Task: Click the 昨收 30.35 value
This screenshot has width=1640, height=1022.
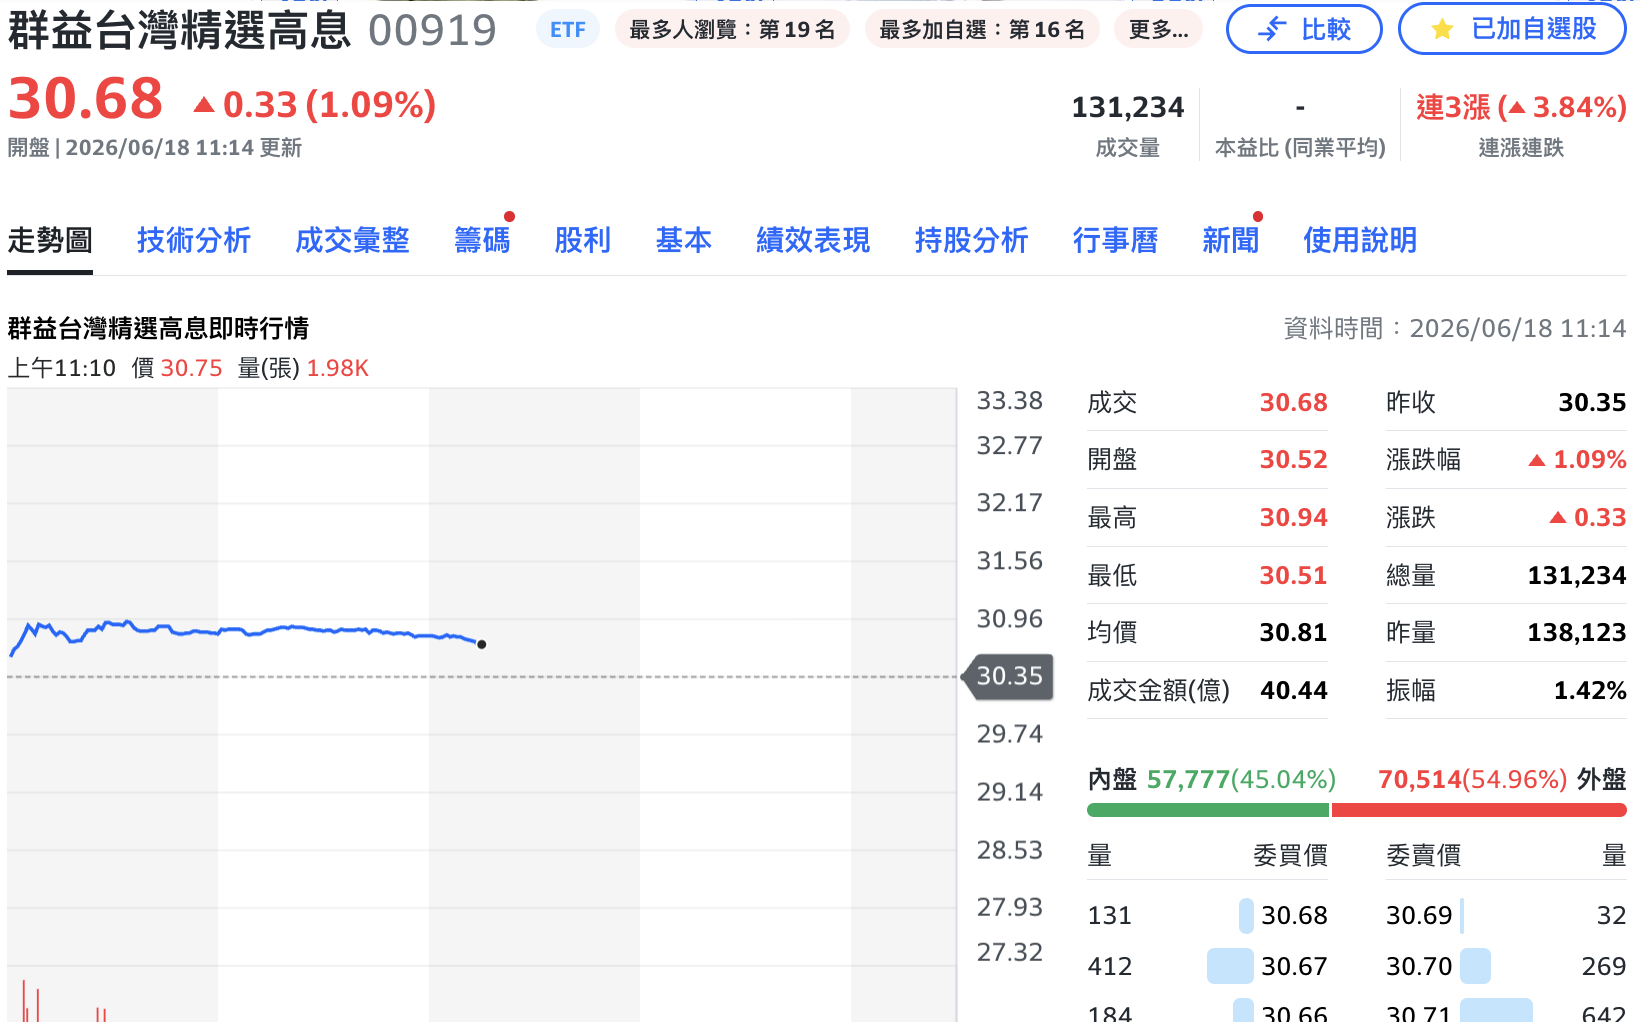Action: tap(1592, 402)
